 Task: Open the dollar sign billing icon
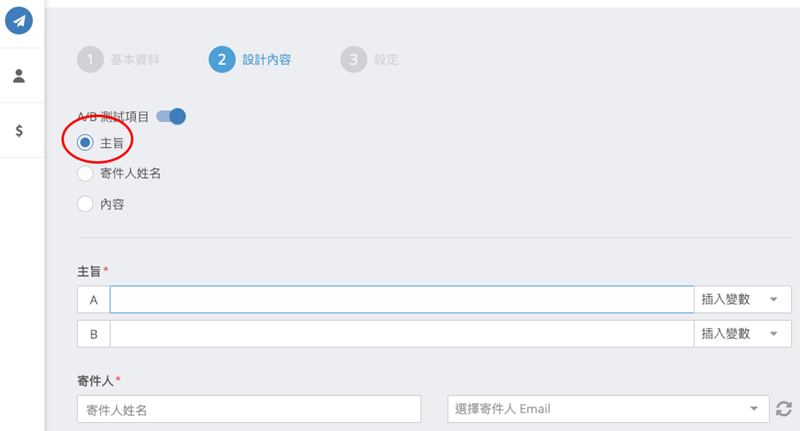(19, 131)
